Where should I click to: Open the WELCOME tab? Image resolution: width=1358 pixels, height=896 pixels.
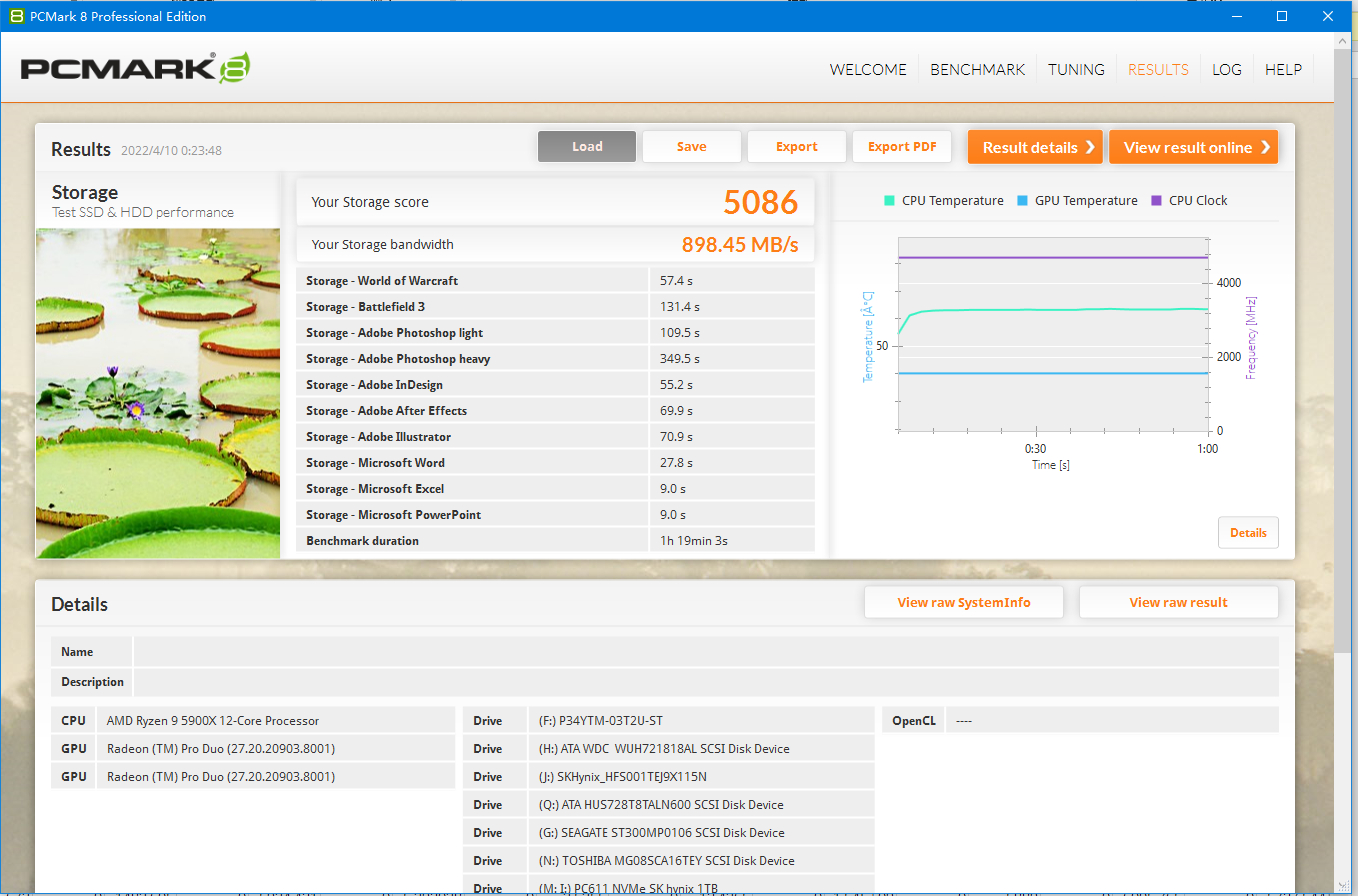(x=868, y=69)
